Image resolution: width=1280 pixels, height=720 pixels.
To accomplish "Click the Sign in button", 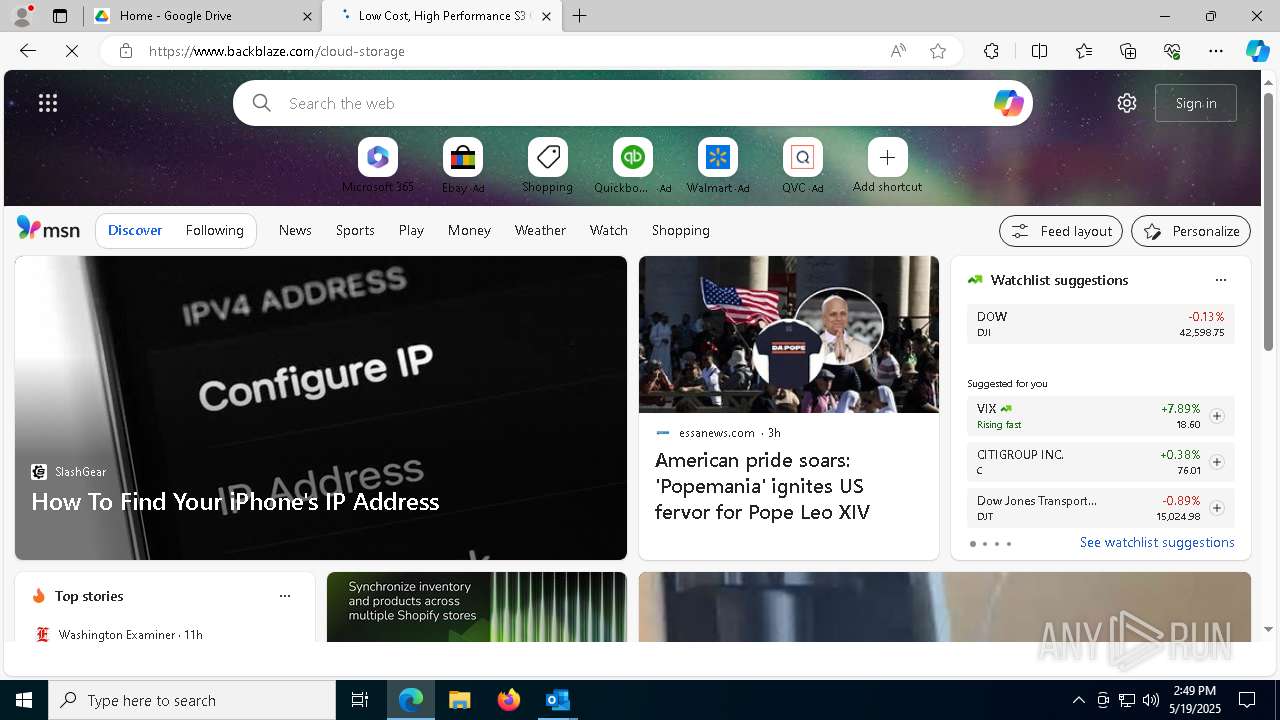I will tap(1196, 103).
